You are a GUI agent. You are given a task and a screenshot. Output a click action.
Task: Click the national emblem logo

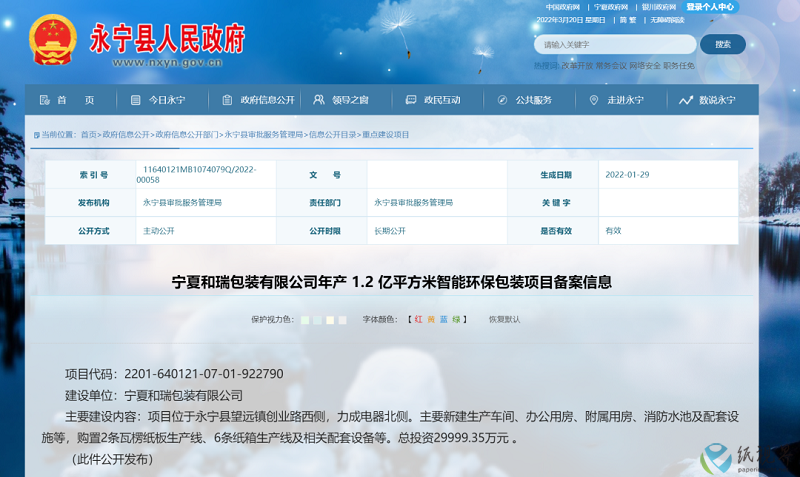pos(53,40)
